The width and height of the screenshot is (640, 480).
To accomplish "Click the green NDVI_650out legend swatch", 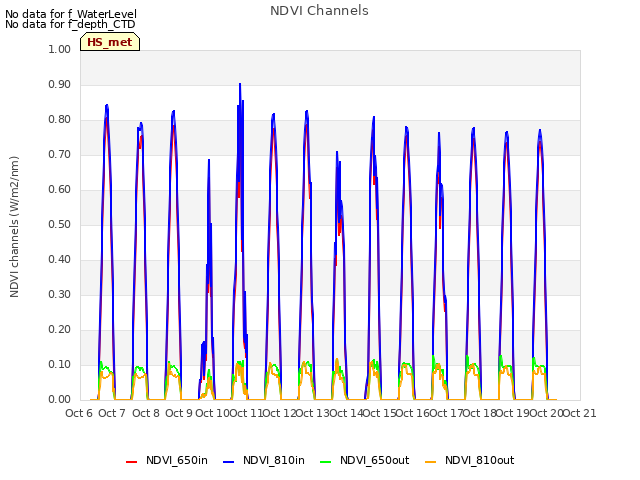I will [326, 462].
